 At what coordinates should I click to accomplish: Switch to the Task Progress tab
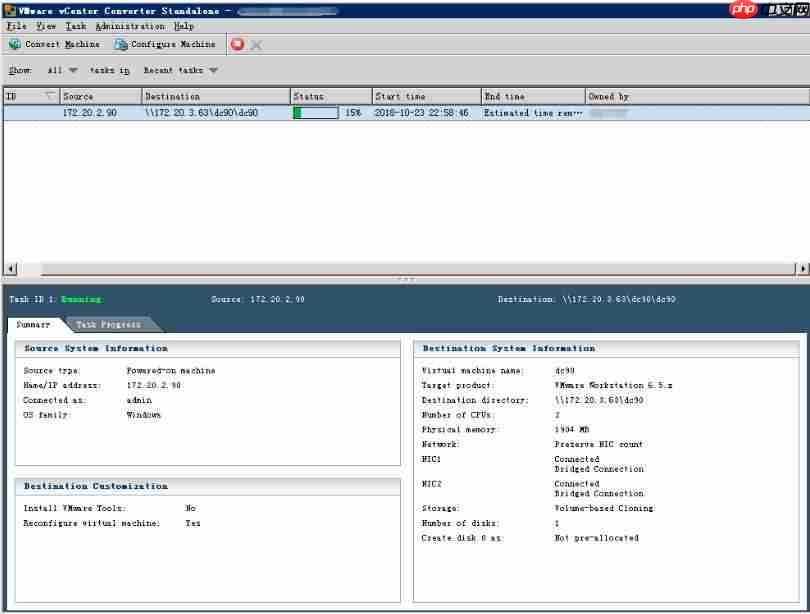[108, 324]
